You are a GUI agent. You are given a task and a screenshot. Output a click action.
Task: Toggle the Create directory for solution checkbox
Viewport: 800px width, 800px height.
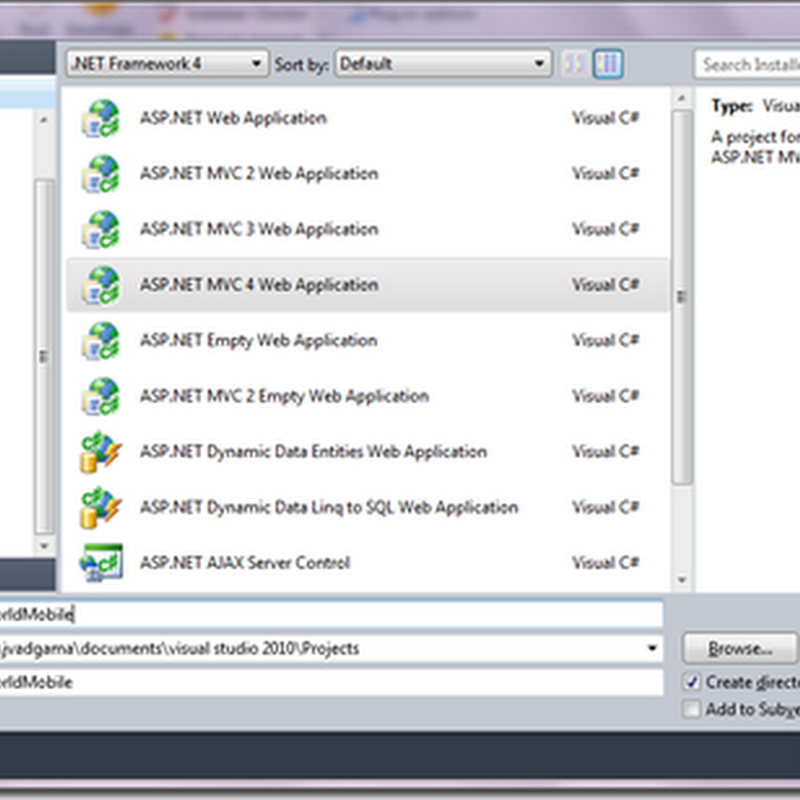(691, 682)
